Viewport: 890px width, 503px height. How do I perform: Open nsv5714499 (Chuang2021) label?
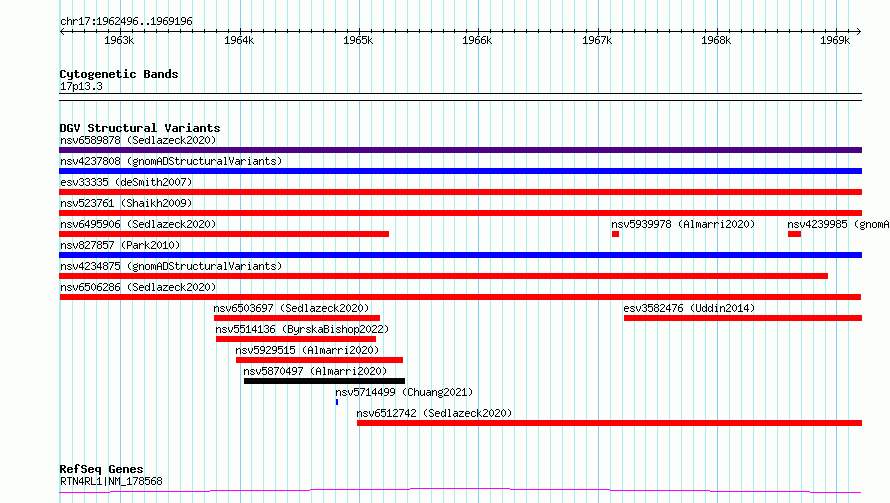[x=404, y=392]
